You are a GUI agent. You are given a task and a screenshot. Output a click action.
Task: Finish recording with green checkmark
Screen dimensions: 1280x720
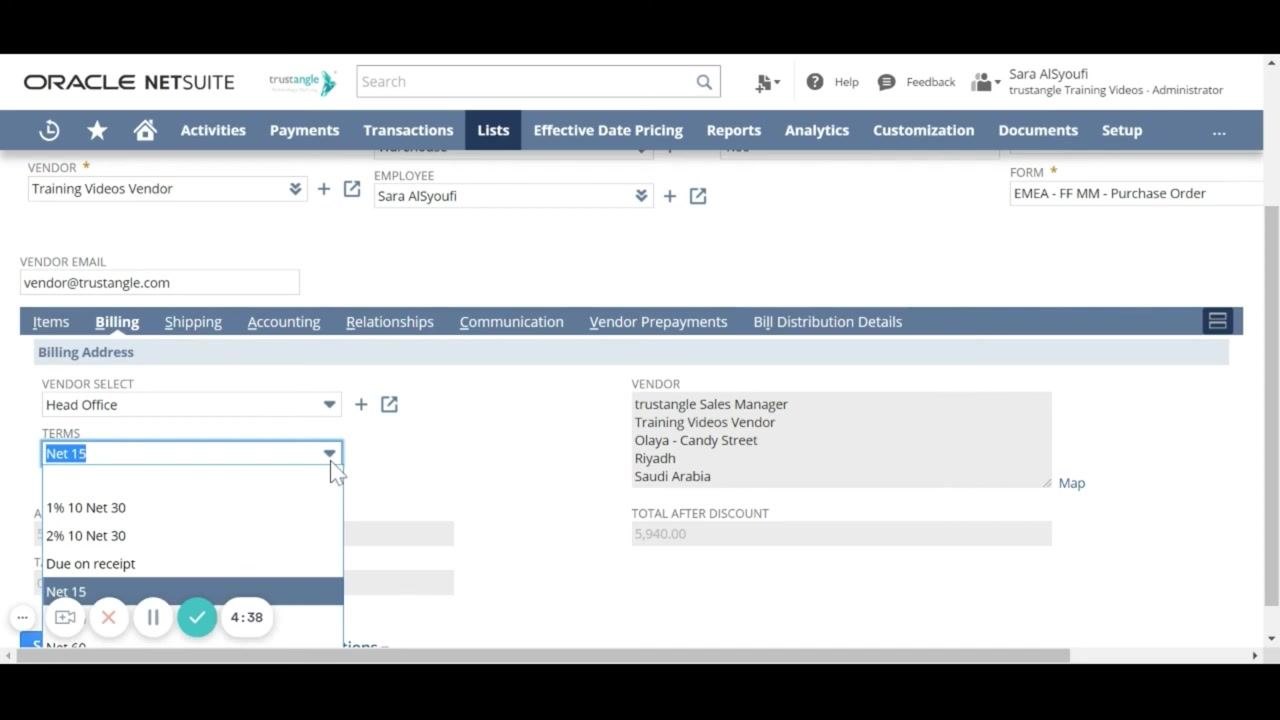(197, 617)
